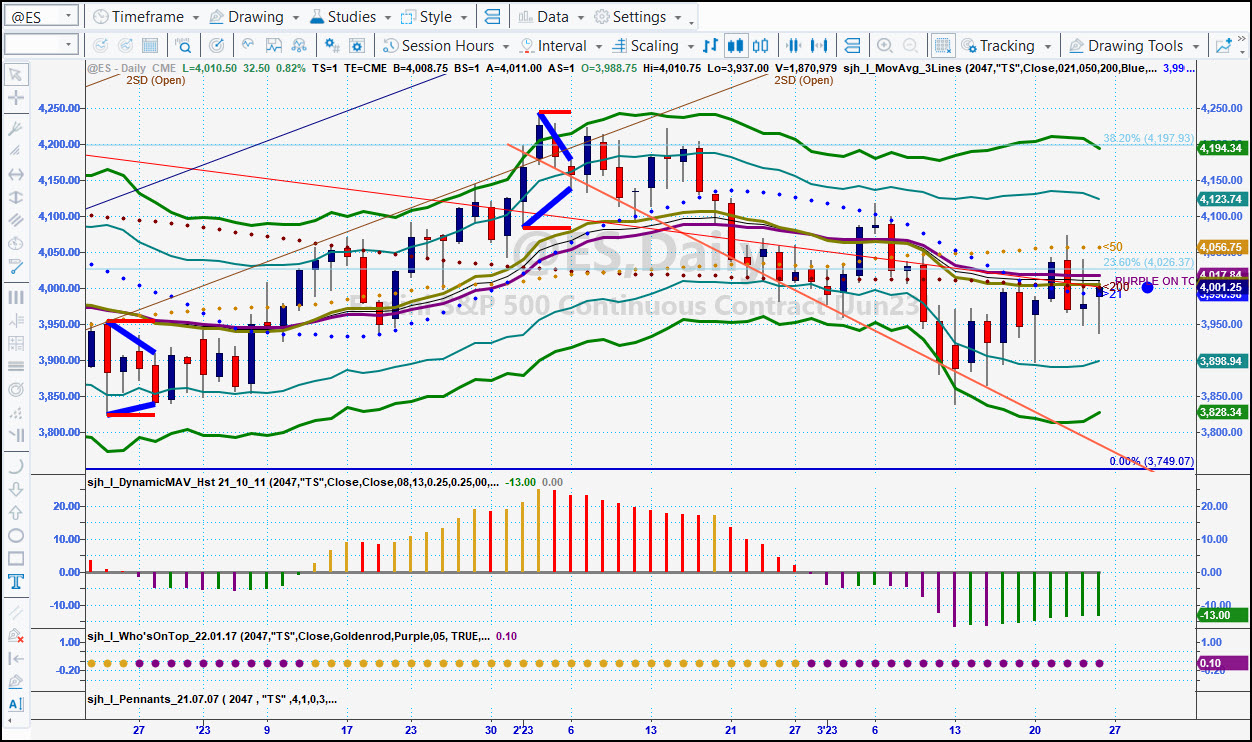
Task: Switch to OHLC bar chart style
Action: pos(711,46)
